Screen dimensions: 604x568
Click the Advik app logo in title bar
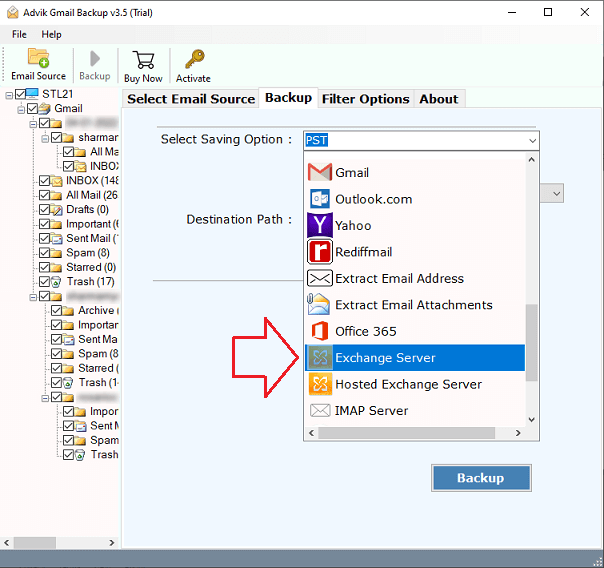(x=13, y=12)
